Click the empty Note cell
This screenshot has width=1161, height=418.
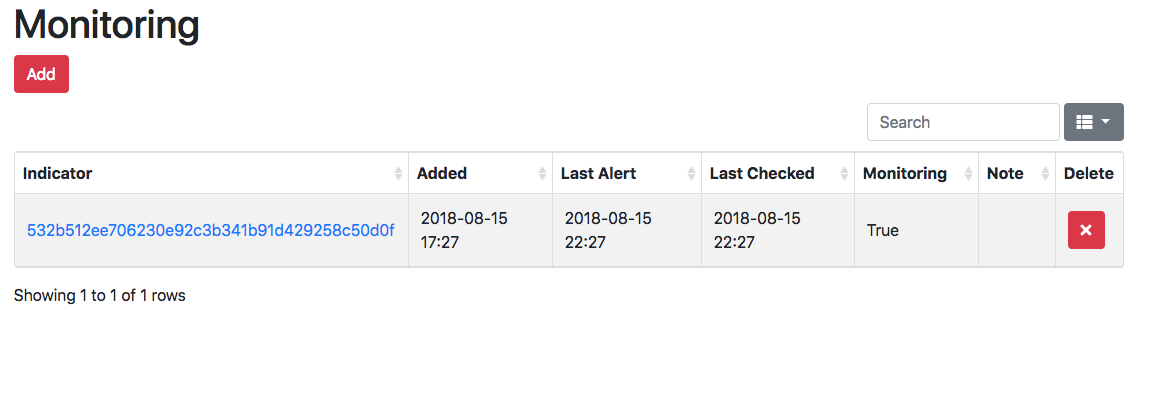click(1016, 230)
